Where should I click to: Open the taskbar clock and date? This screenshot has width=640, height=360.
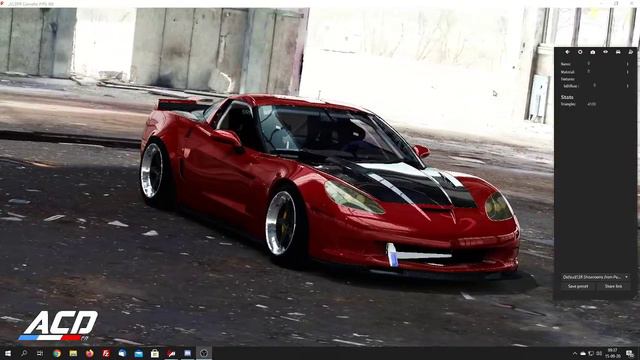click(613, 353)
